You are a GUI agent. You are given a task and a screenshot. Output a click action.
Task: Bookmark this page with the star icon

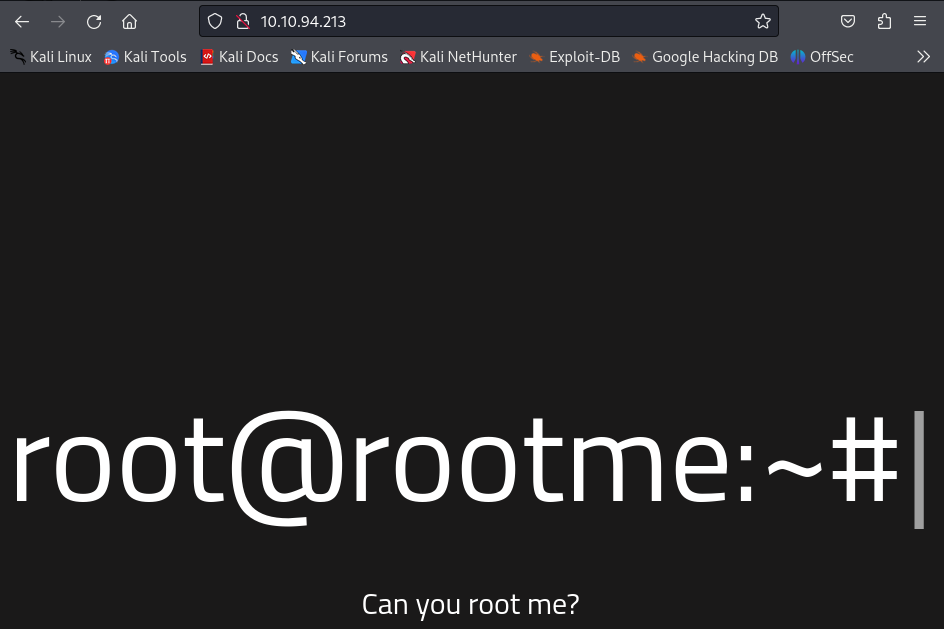pos(763,22)
